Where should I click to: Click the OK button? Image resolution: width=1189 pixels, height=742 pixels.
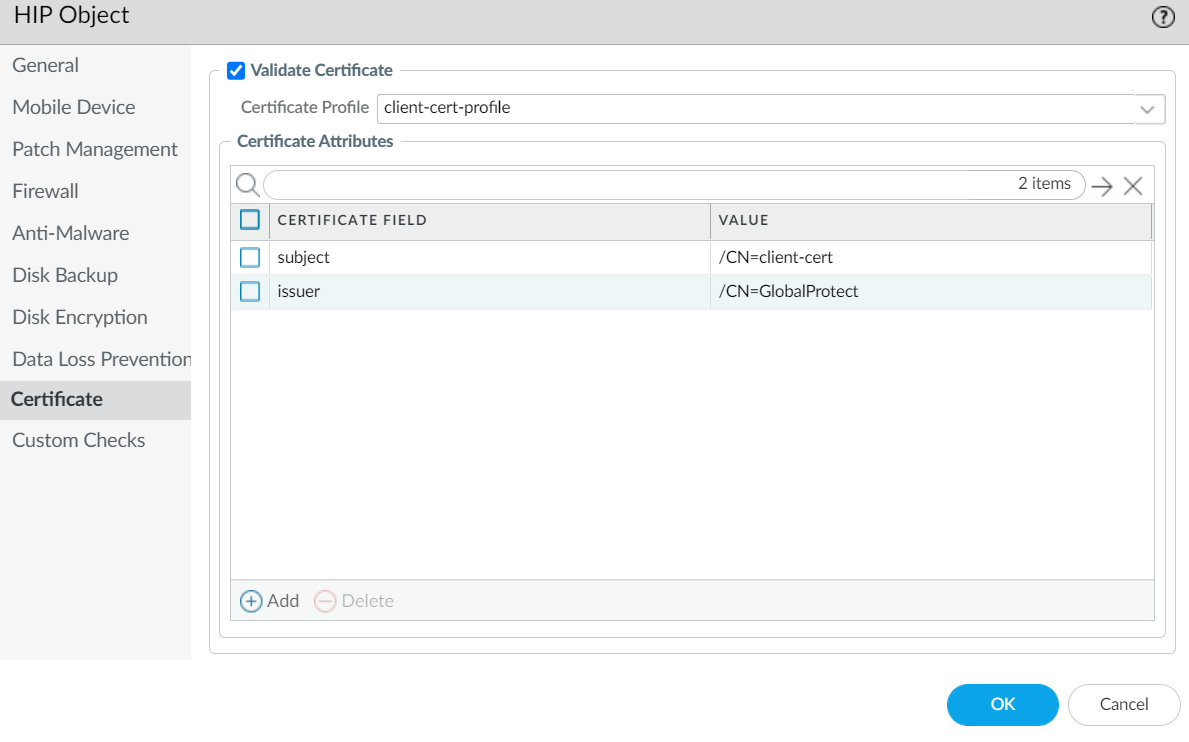click(x=1002, y=705)
